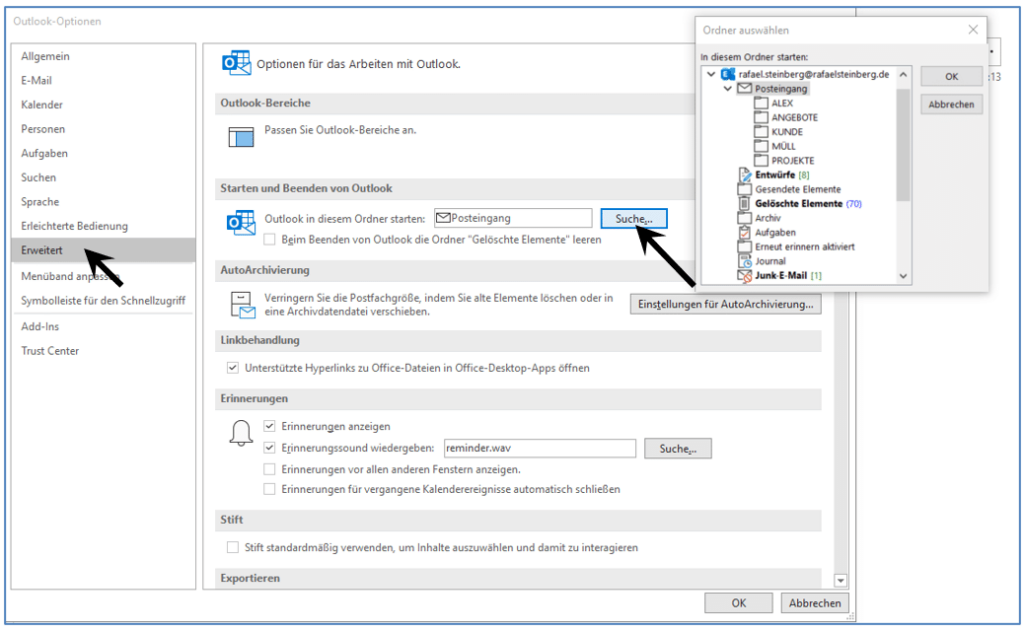
Task: Toggle Erinnerungssound wiedergeben checkbox
Action: coord(269,448)
